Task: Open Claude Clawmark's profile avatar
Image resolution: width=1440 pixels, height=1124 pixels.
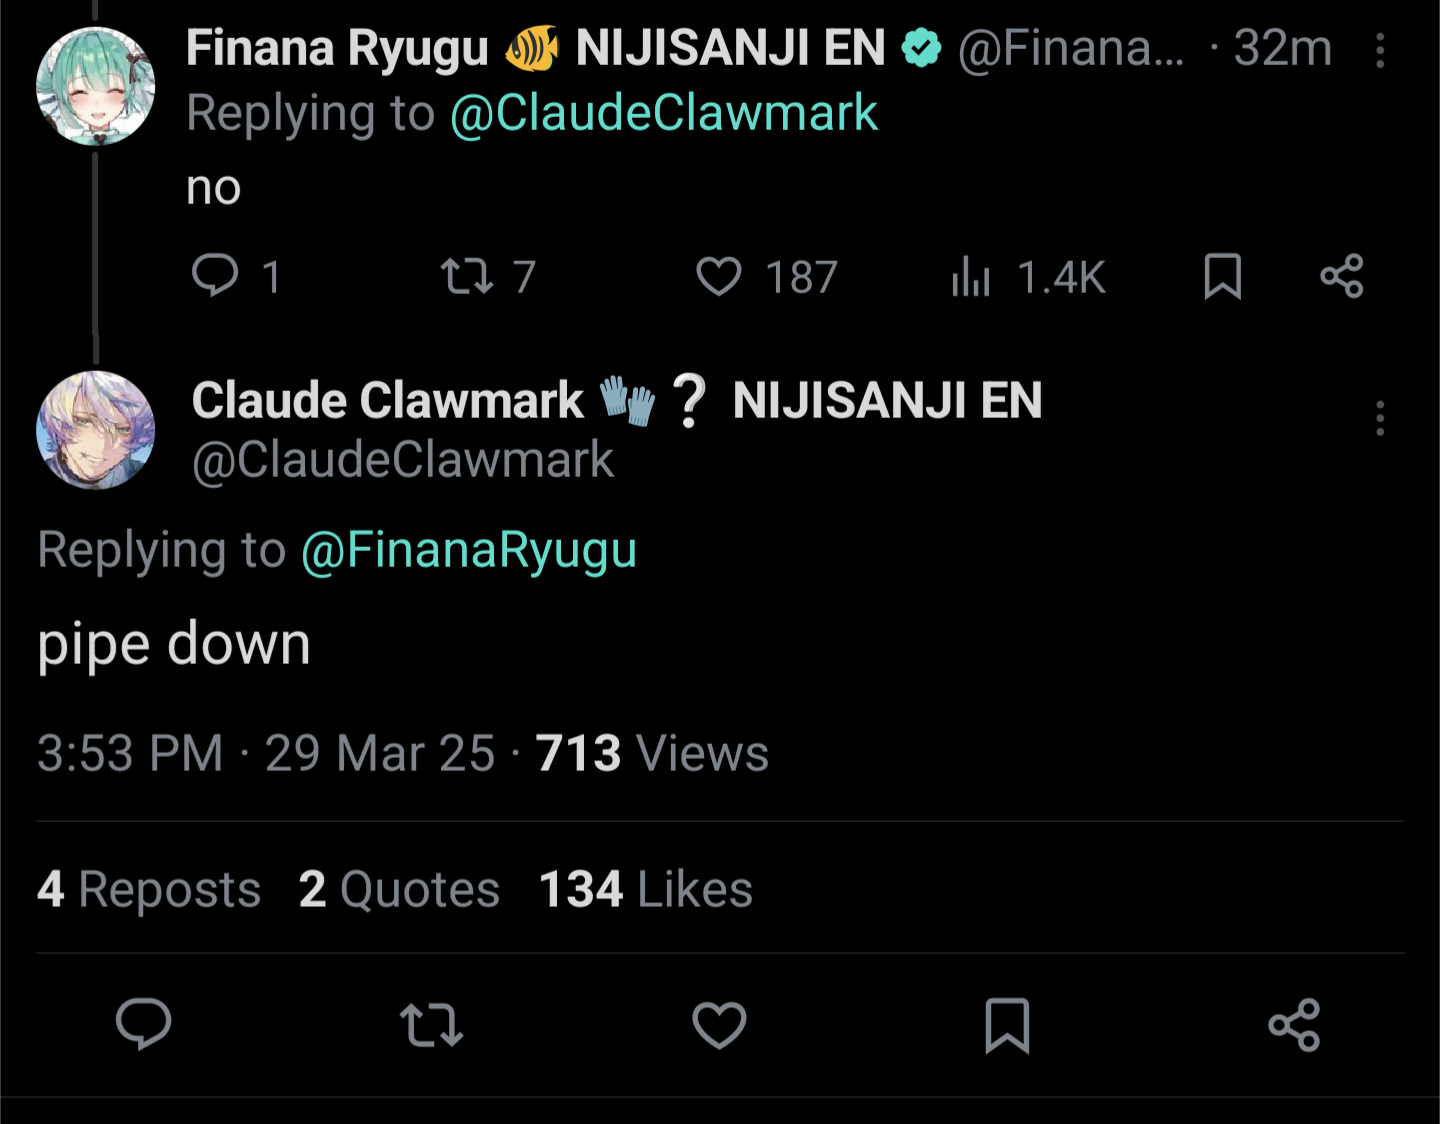Action: click(x=95, y=430)
